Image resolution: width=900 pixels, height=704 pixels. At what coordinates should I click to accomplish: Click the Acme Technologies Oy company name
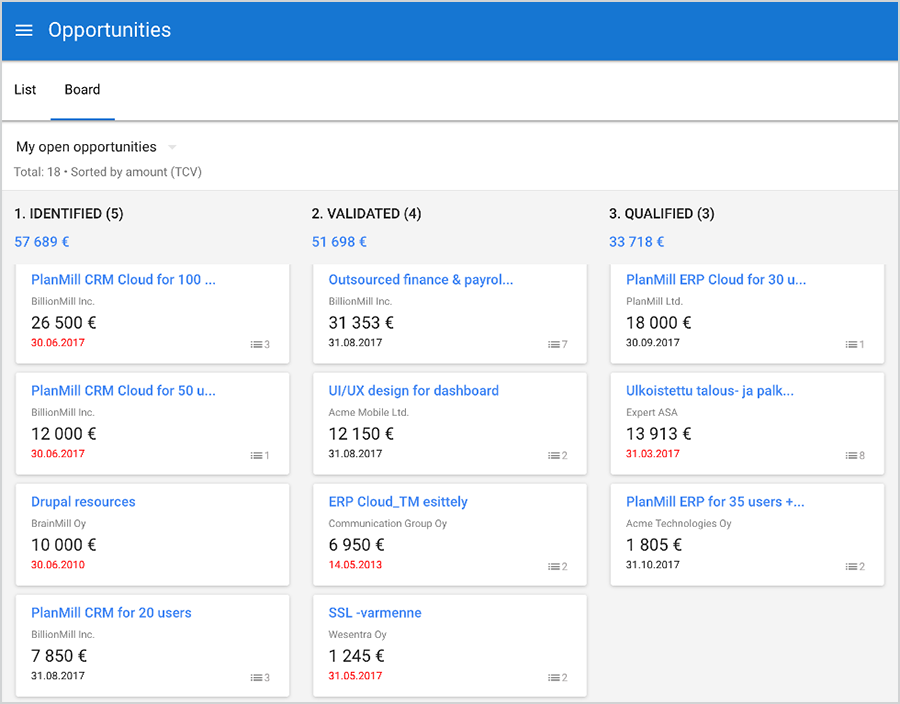coord(678,523)
